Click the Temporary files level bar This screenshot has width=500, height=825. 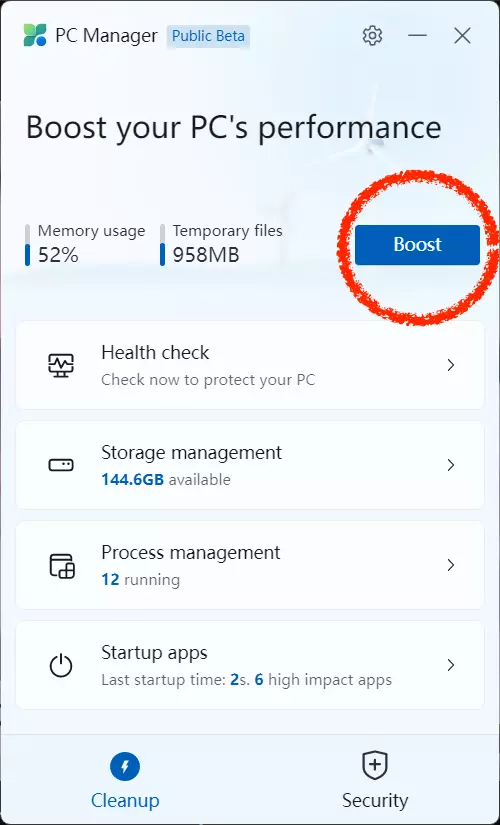pos(163,245)
